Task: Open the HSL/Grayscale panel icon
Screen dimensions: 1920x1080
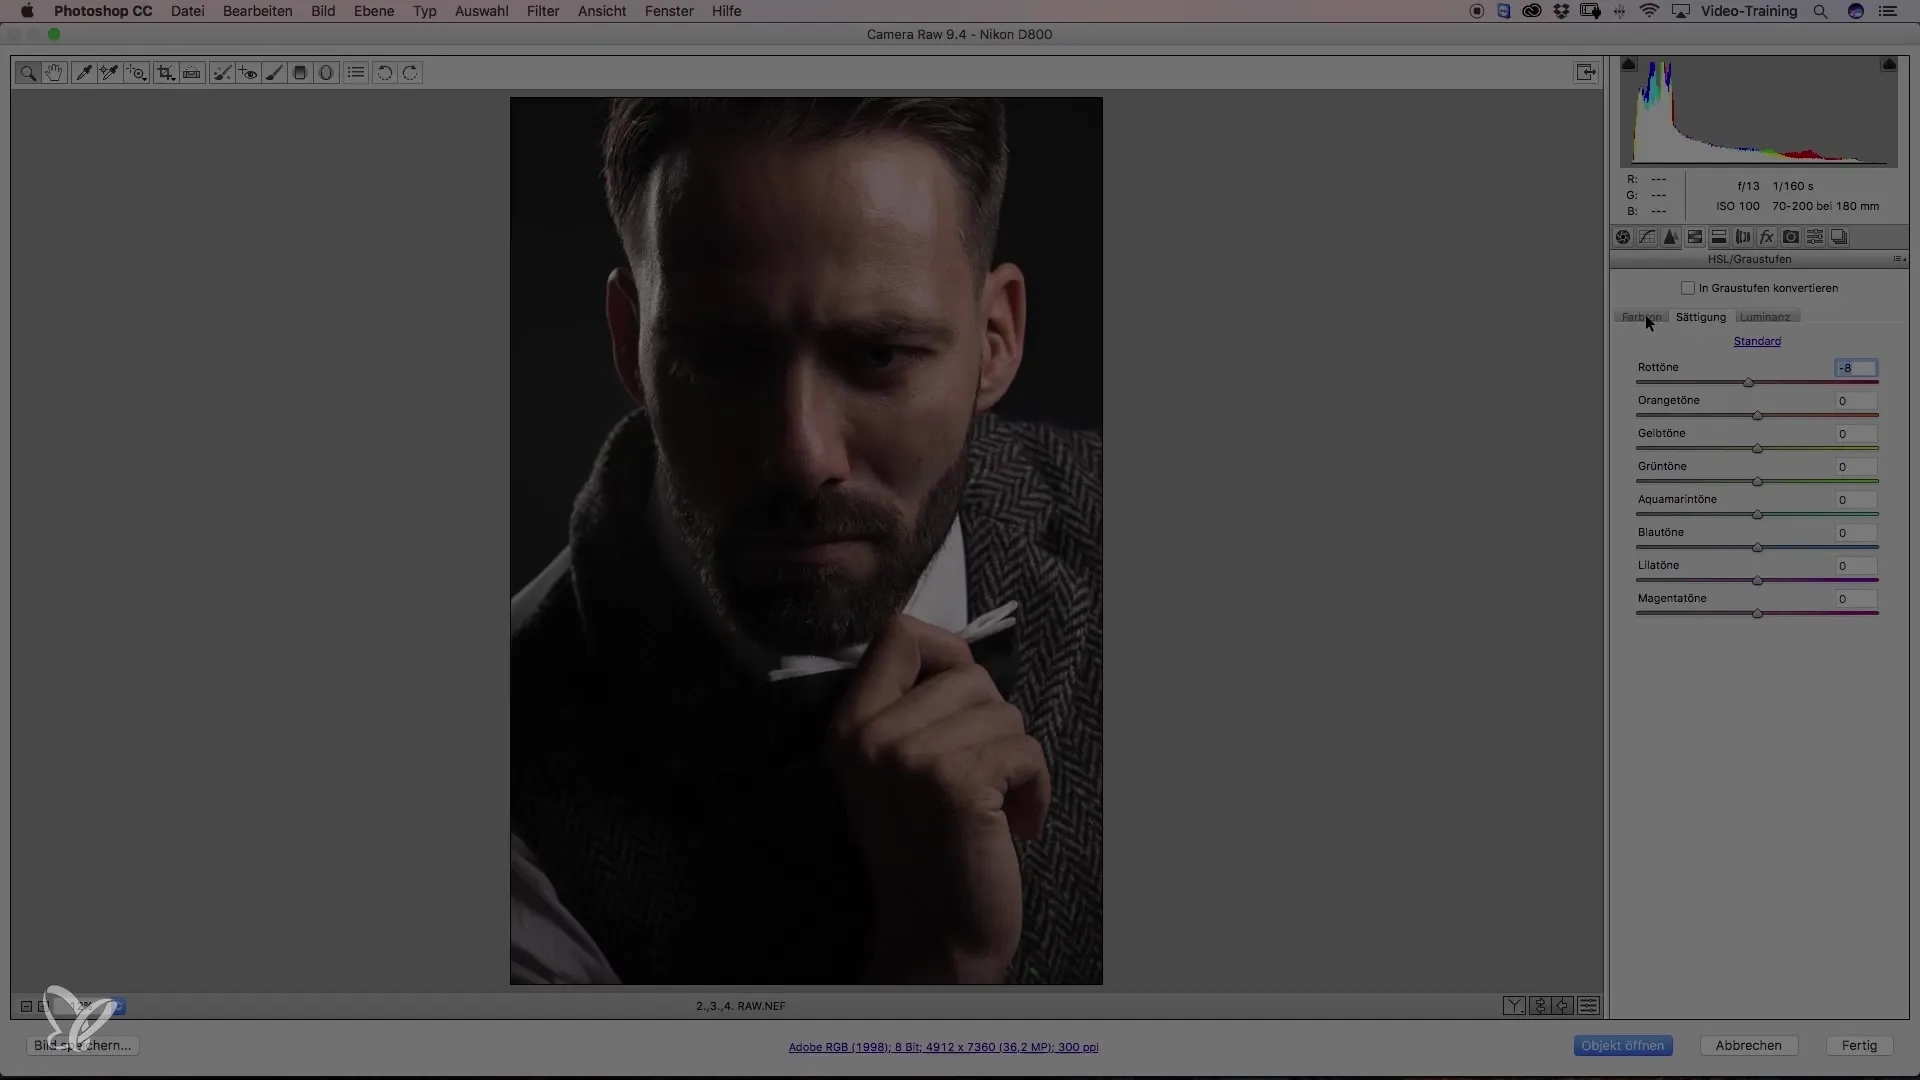Action: point(1695,237)
